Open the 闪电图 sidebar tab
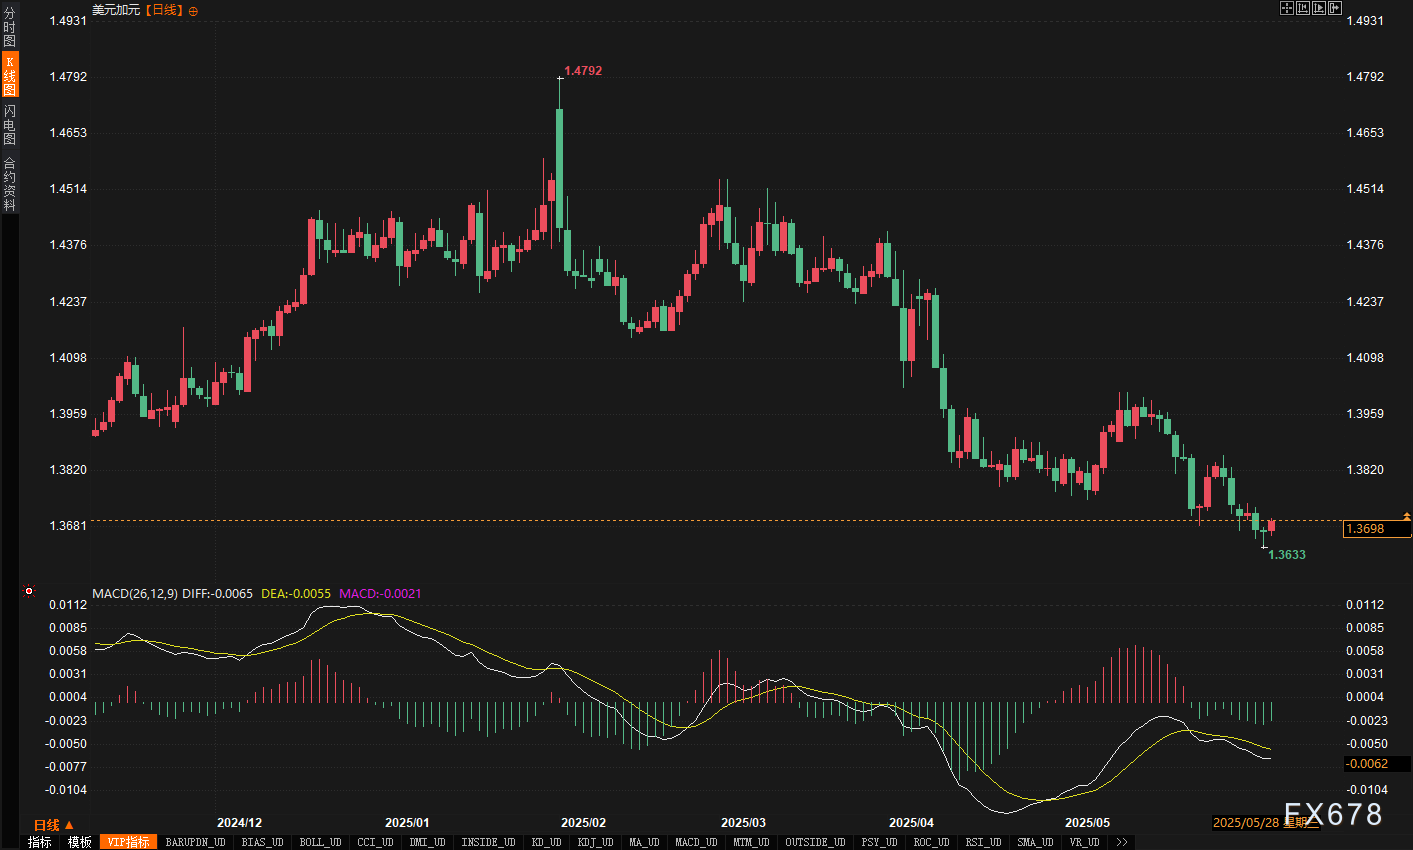1413x850 pixels. (x=9, y=124)
